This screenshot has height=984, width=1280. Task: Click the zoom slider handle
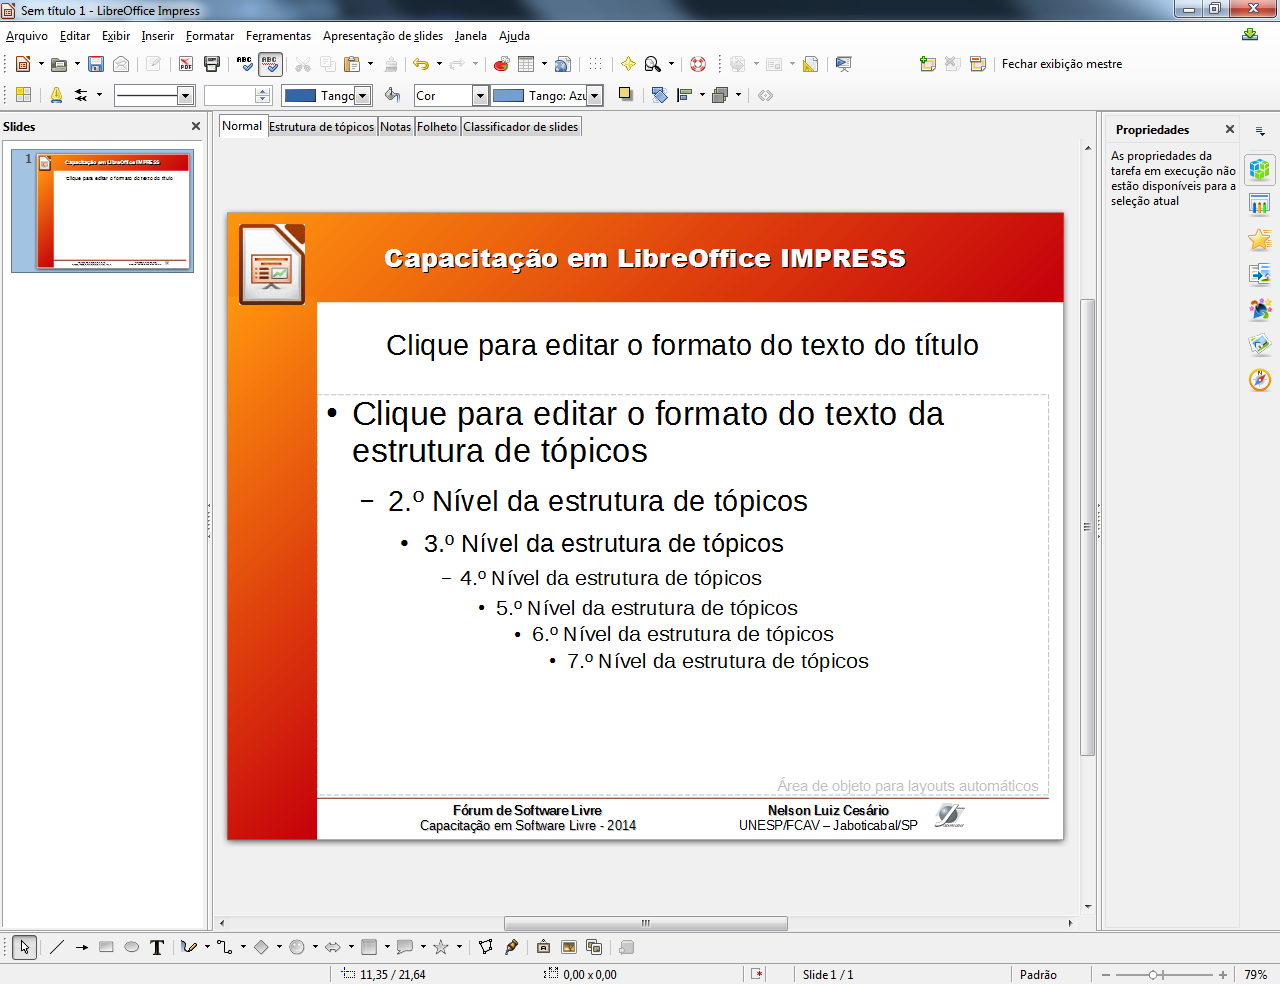coord(1153,975)
